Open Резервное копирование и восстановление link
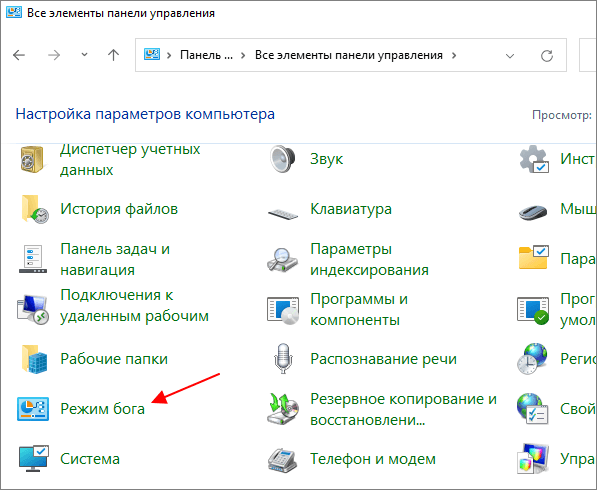The height and width of the screenshot is (490, 597). [404, 409]
